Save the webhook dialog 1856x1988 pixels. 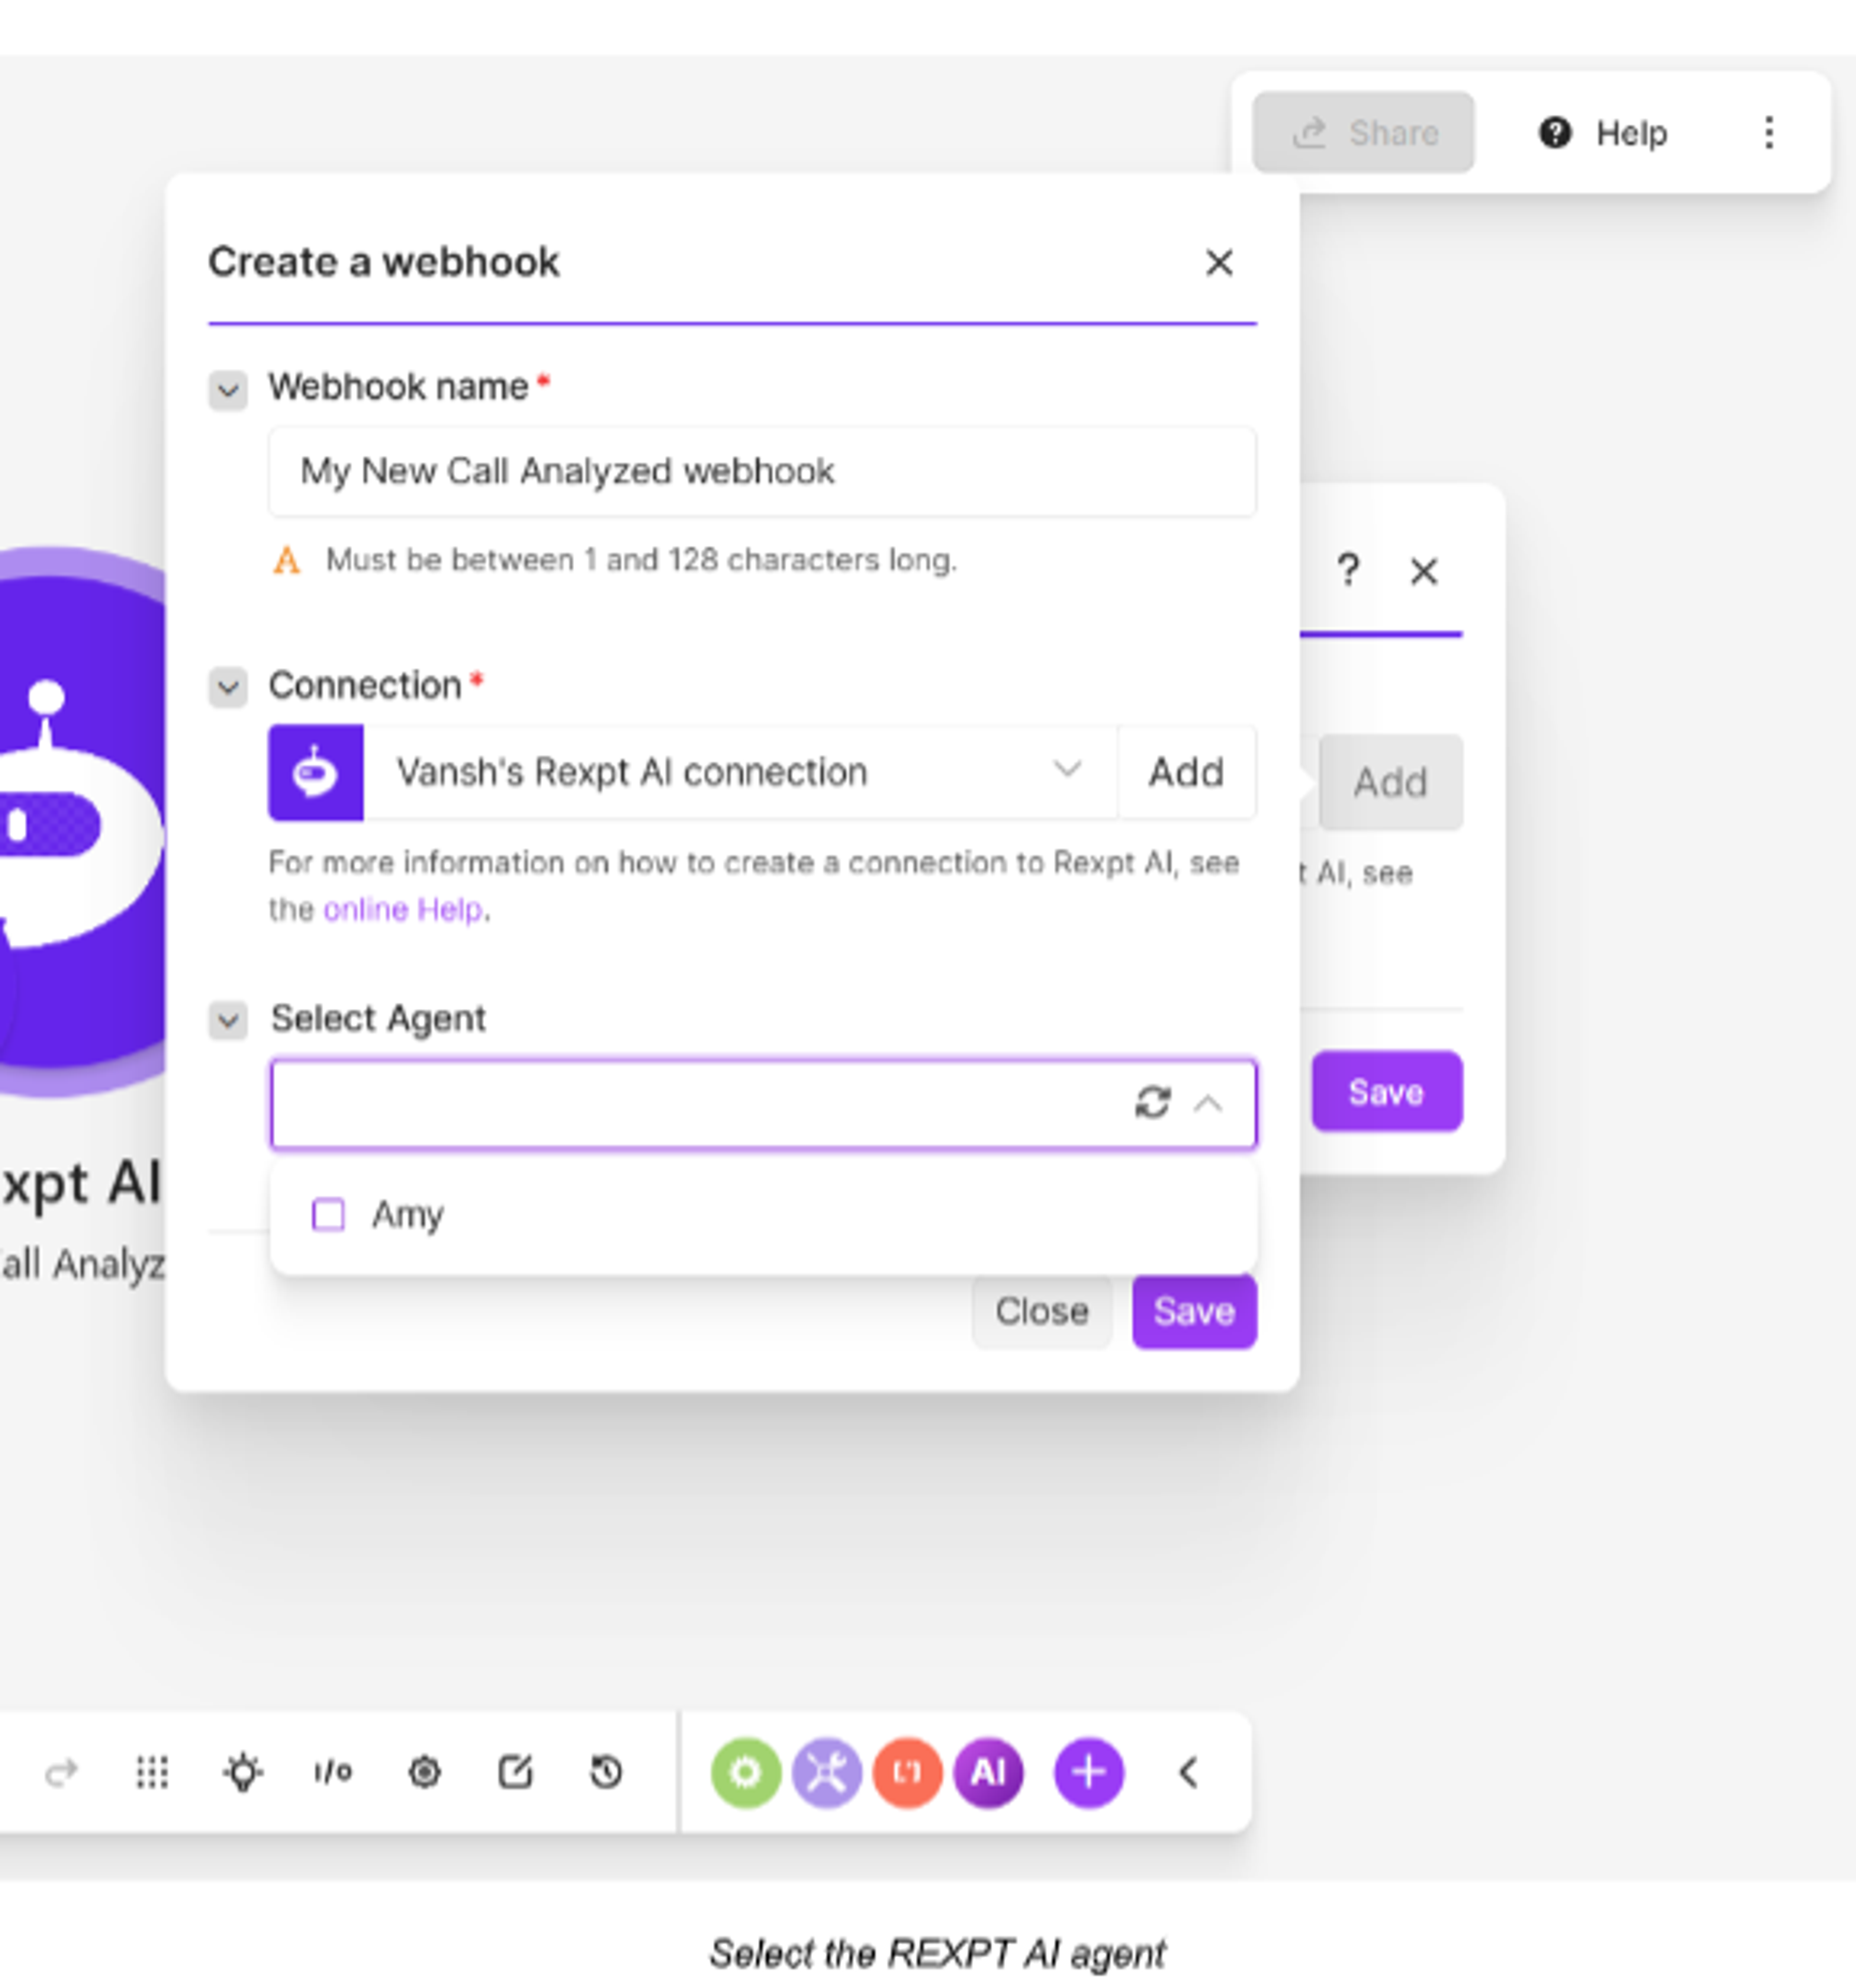click(x=1194, y=1311)
